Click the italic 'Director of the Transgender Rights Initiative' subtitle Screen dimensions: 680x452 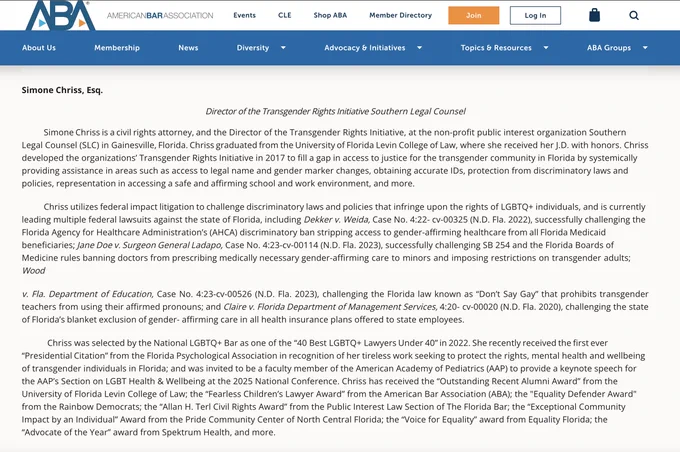[336, 111]
